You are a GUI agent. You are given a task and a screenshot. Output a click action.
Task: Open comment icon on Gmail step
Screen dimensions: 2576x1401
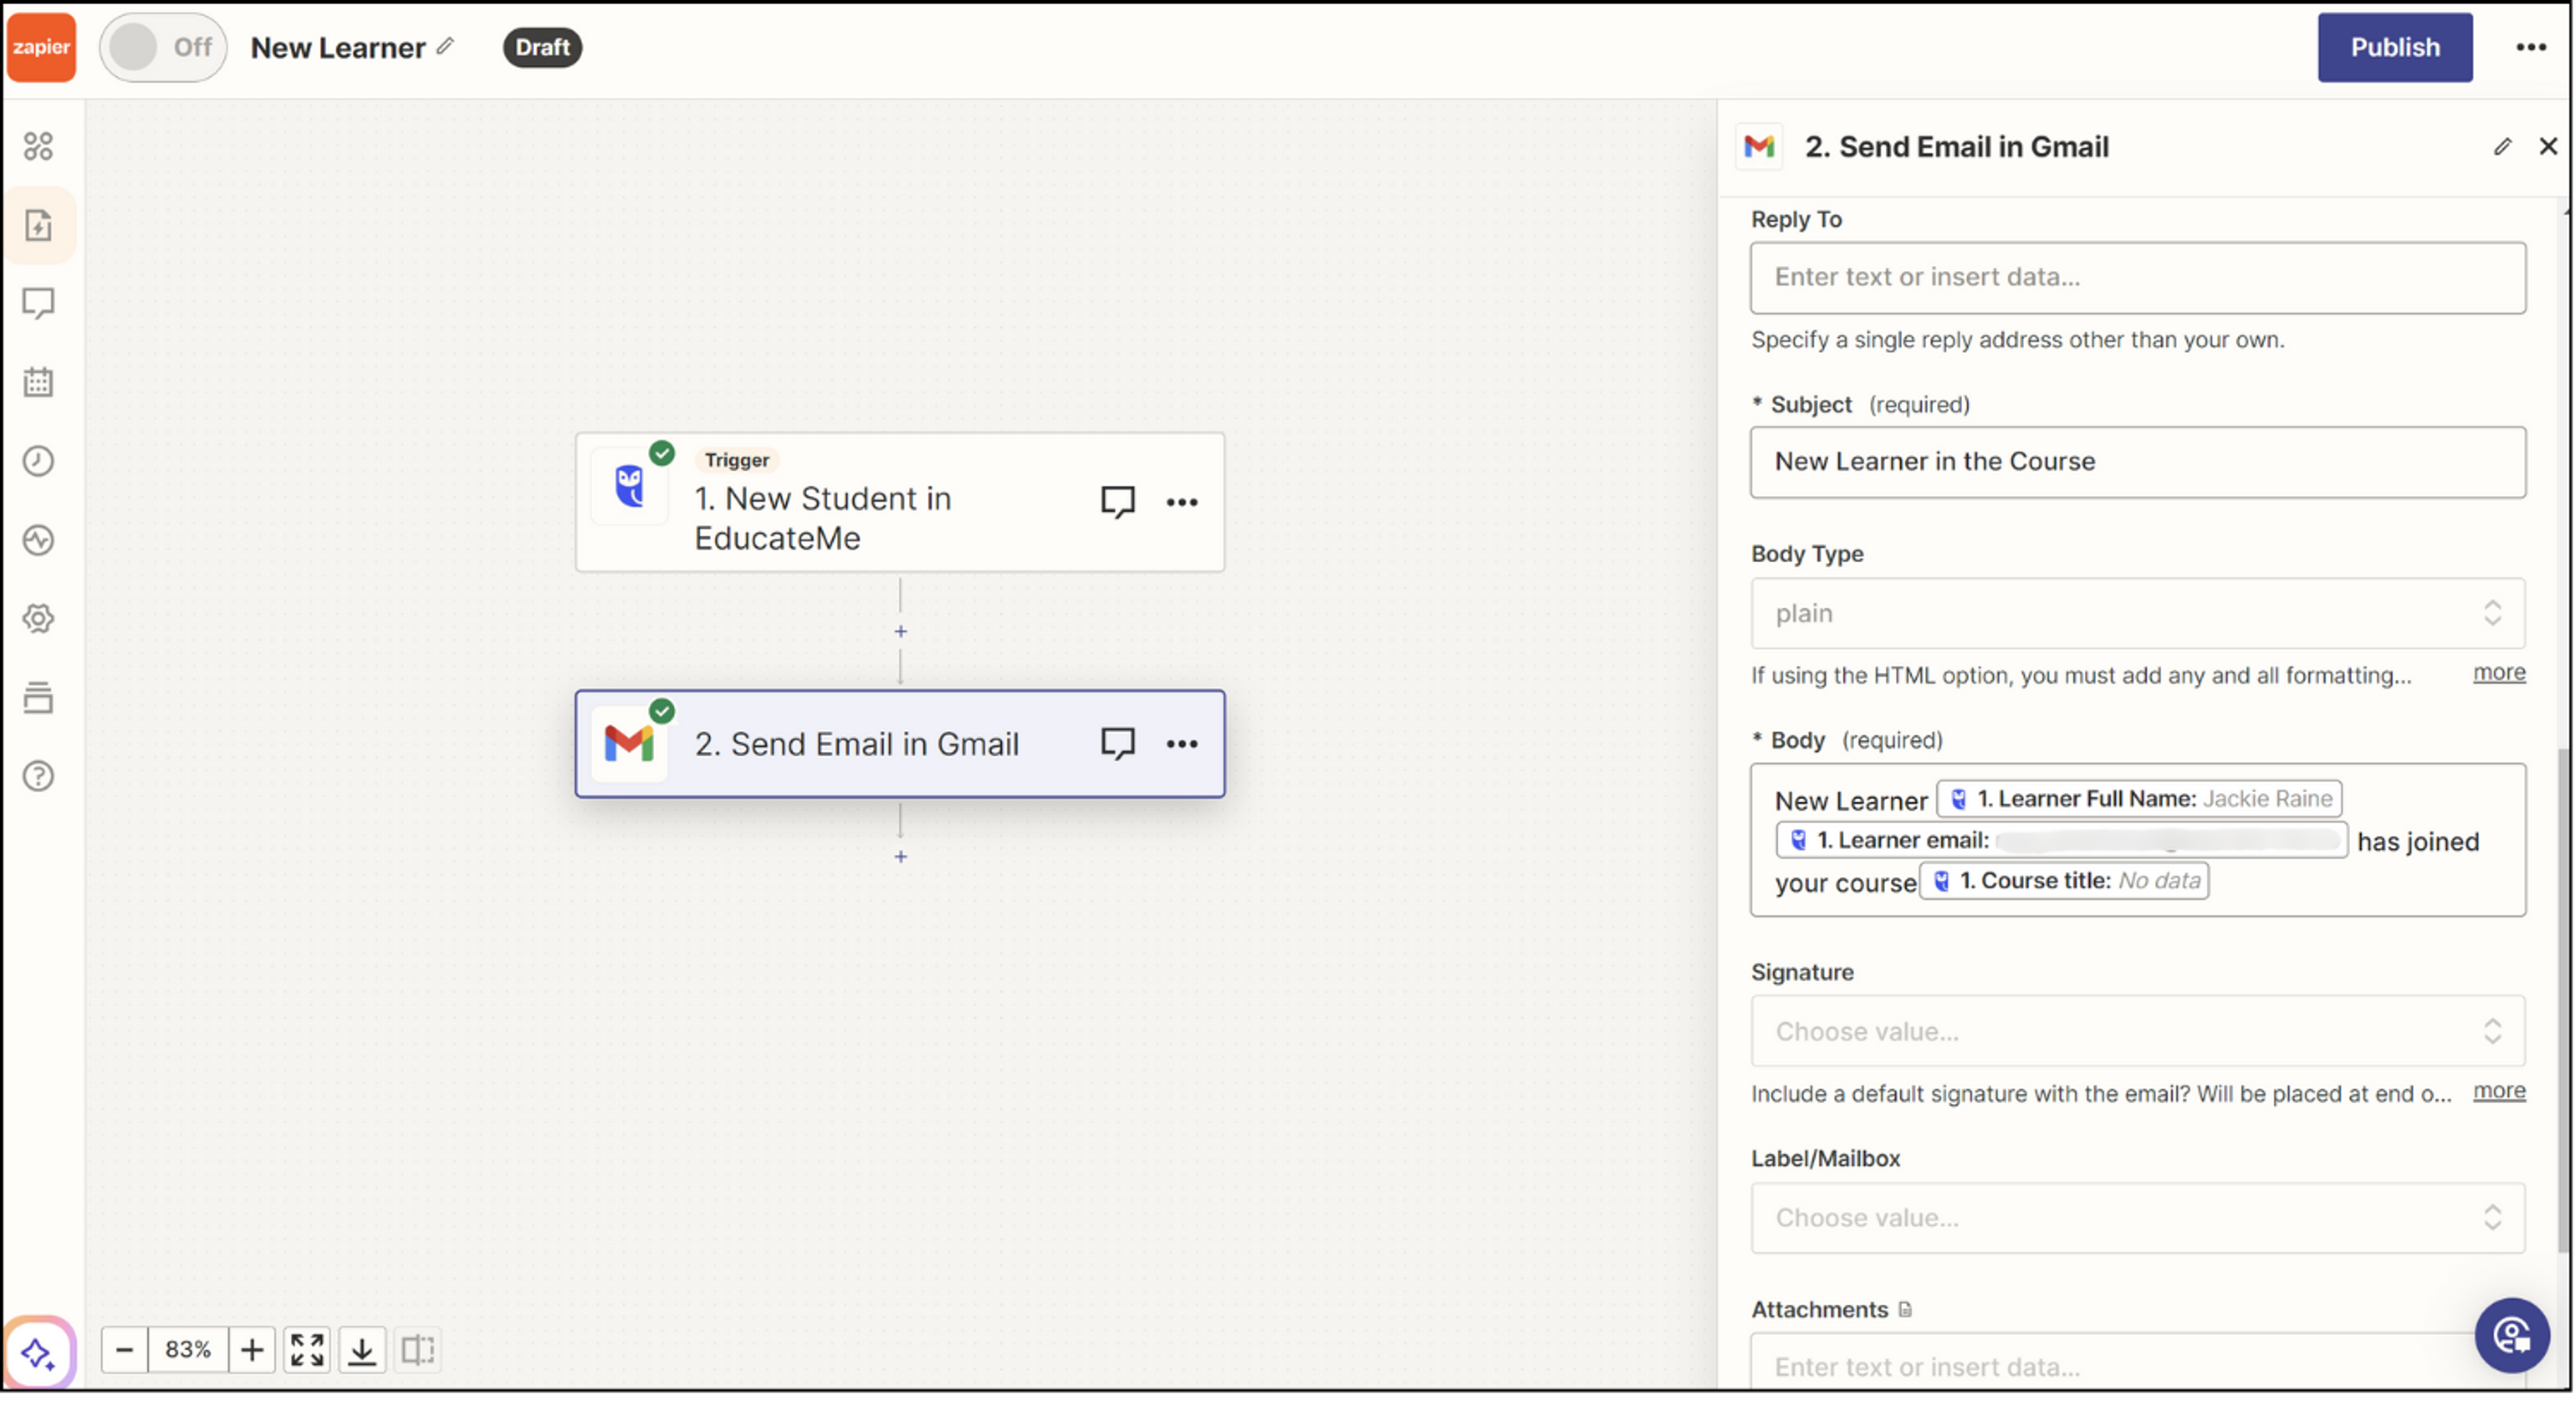[x=1117, y=743]
